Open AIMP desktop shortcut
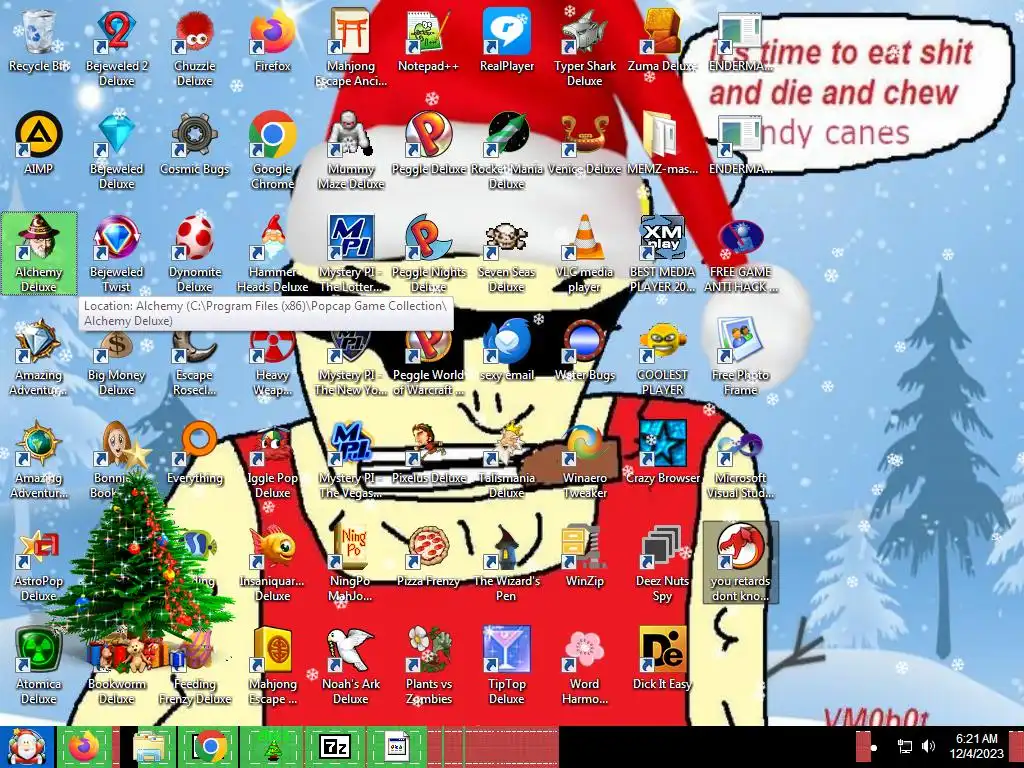Screen dimensions: 1024x768 click(x=39, y=143)
